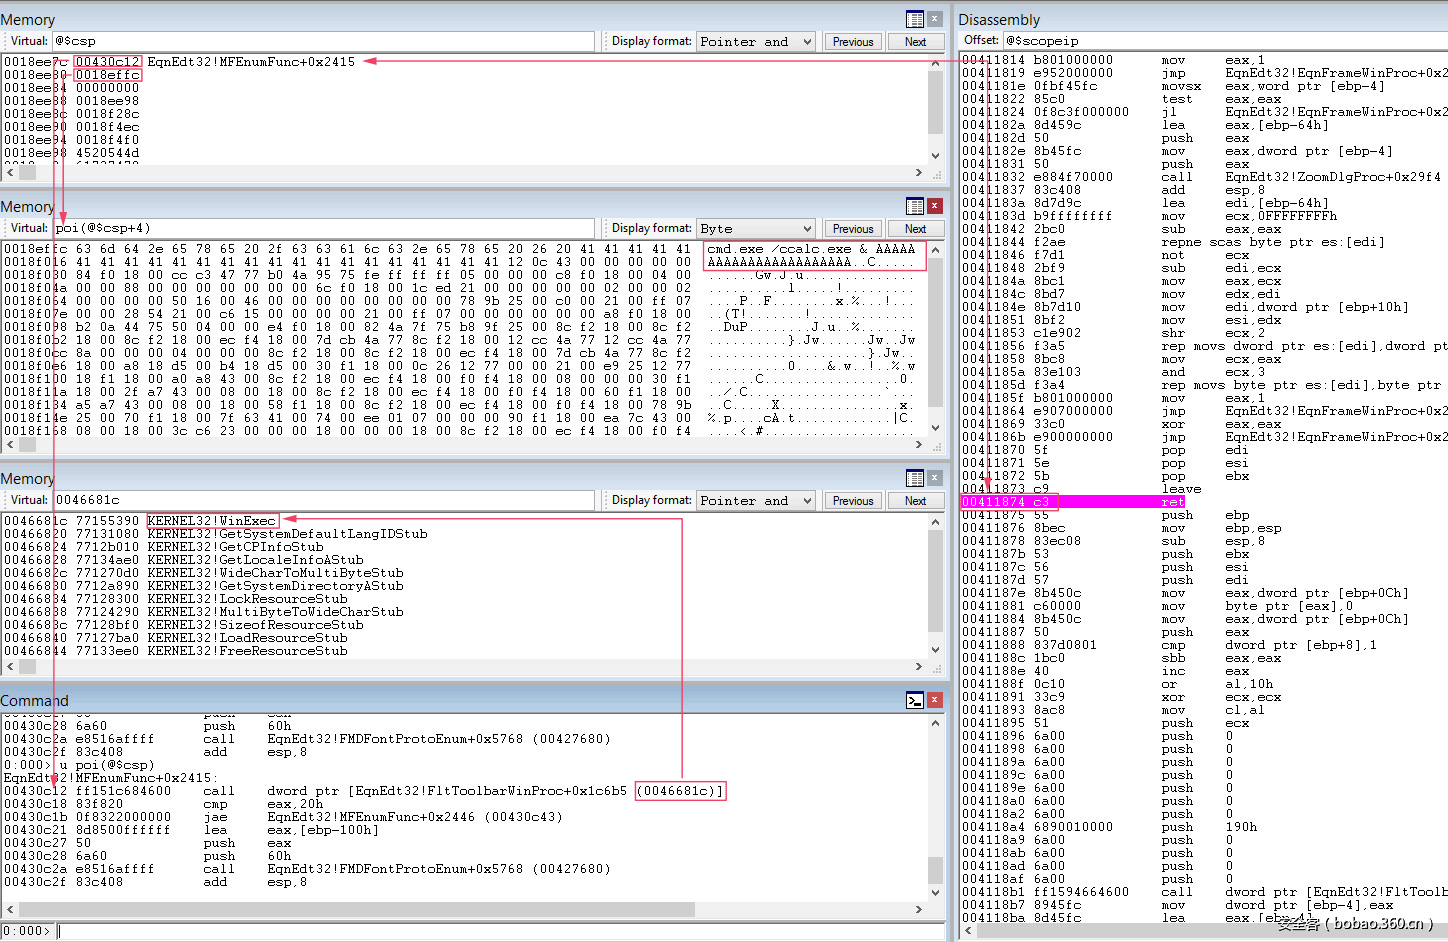This screenshot has height=942, width=1448.
Task: Close the @$csp Memory window
Action: tap(935, 19)
